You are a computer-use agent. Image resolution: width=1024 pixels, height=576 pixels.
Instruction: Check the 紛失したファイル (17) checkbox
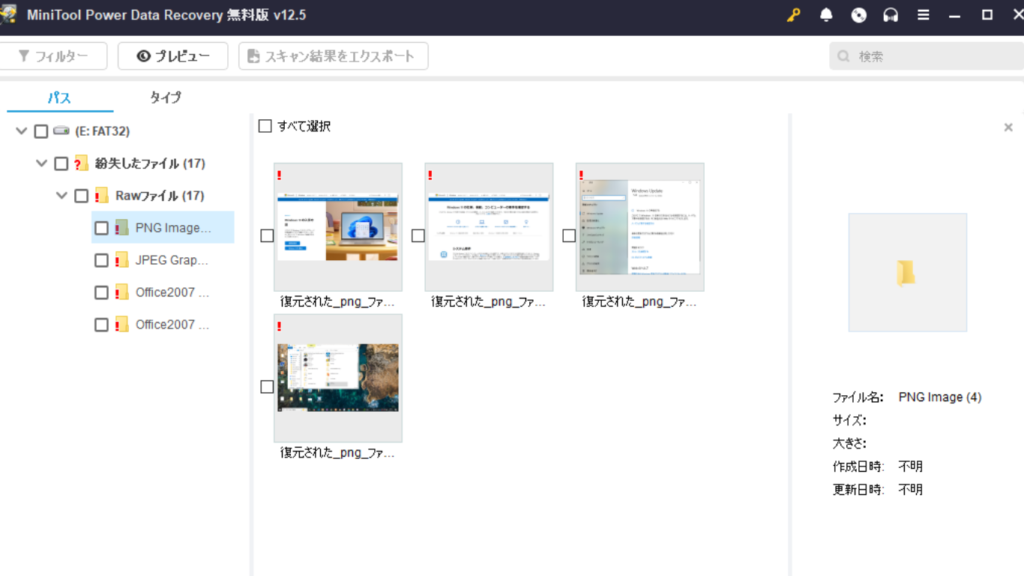61,163
